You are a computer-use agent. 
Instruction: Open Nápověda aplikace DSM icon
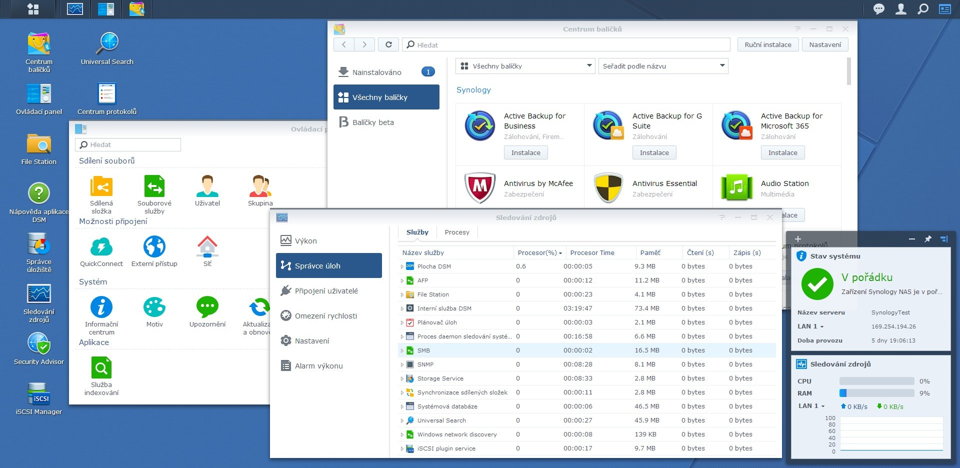coord(39,194)
